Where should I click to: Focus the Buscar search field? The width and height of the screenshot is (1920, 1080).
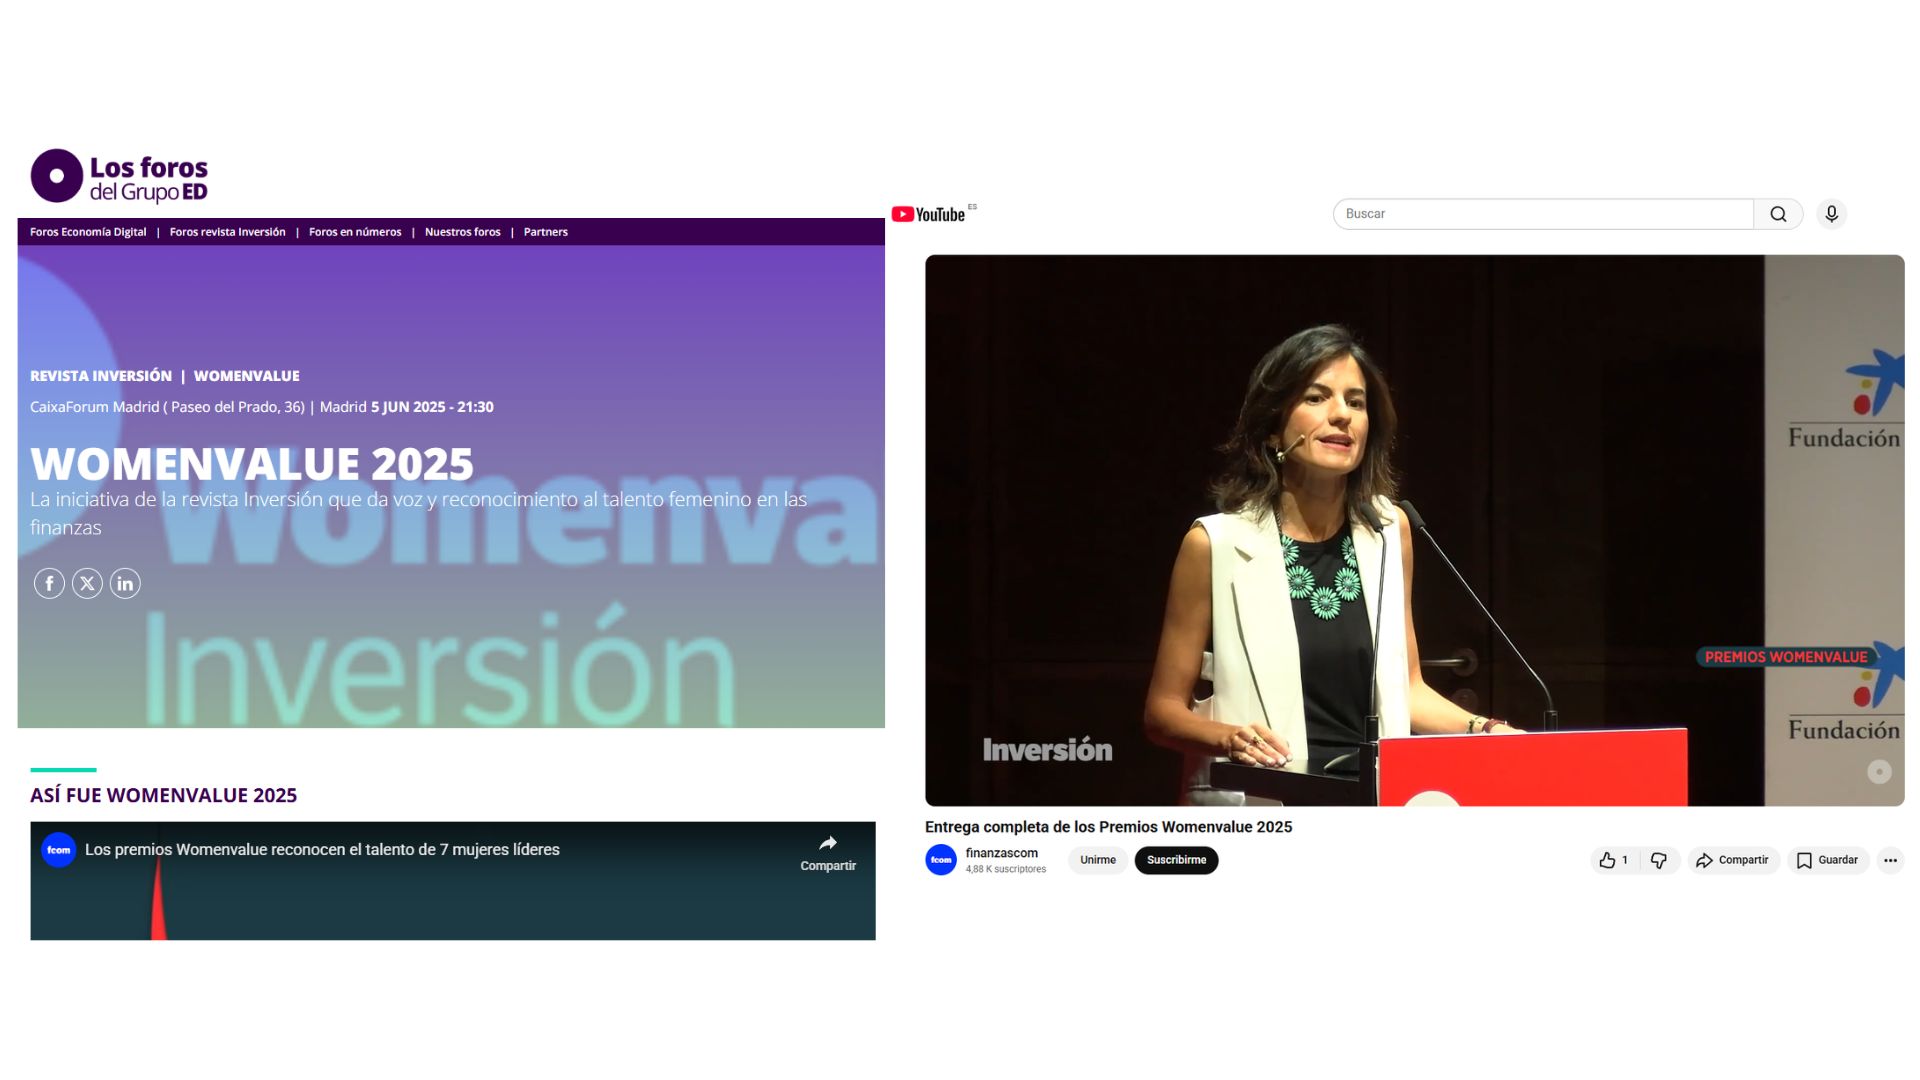[x=1542, y=214]
